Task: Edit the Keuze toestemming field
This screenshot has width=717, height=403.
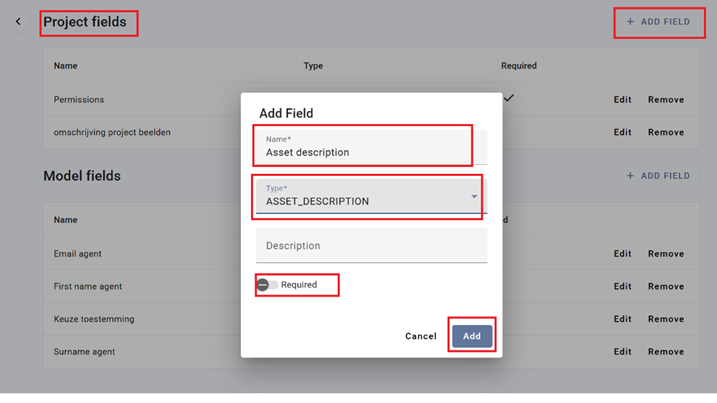Action: [622, 319]
